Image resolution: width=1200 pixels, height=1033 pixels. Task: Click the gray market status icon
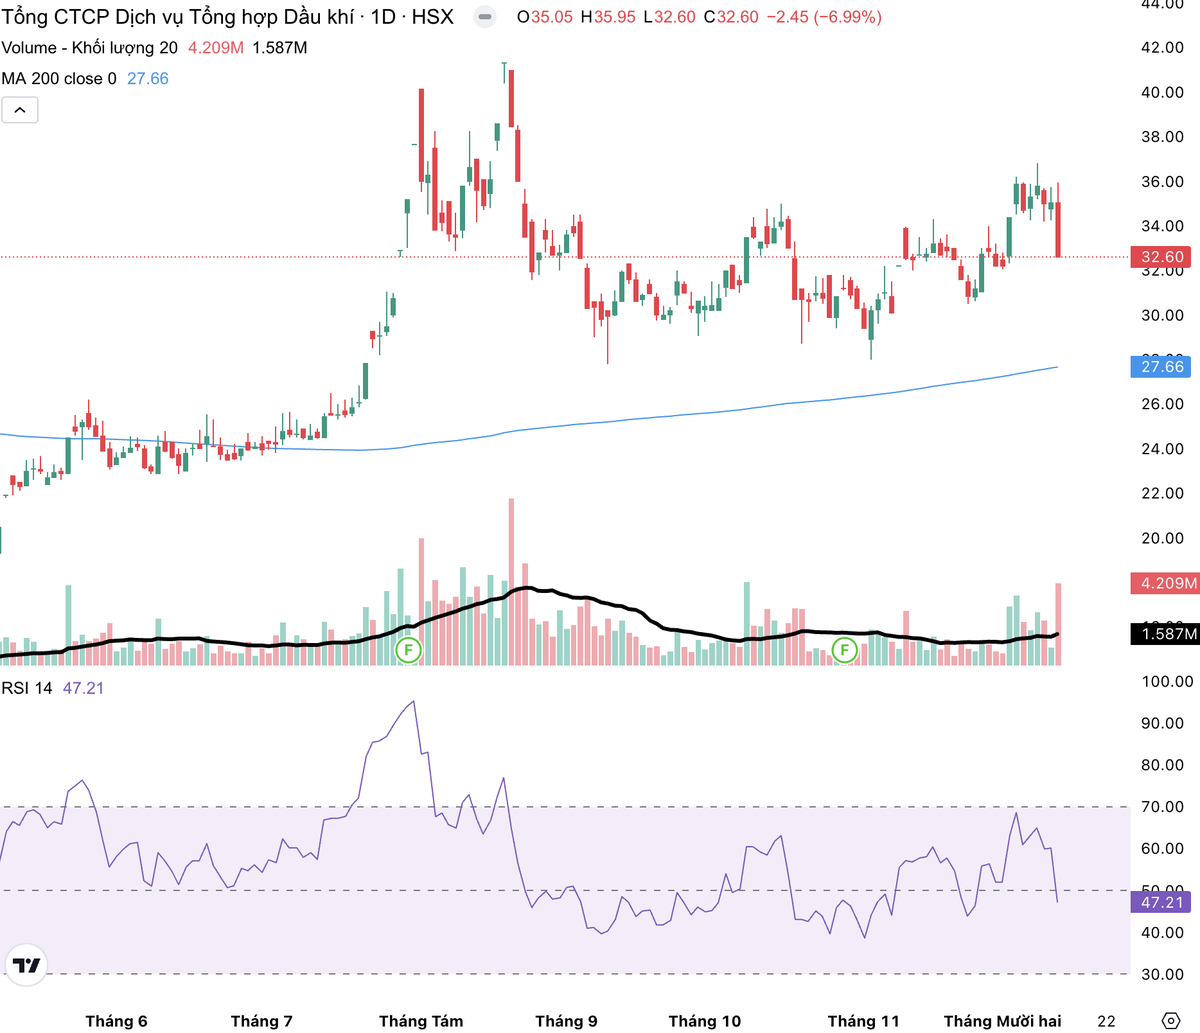point(484,17)
